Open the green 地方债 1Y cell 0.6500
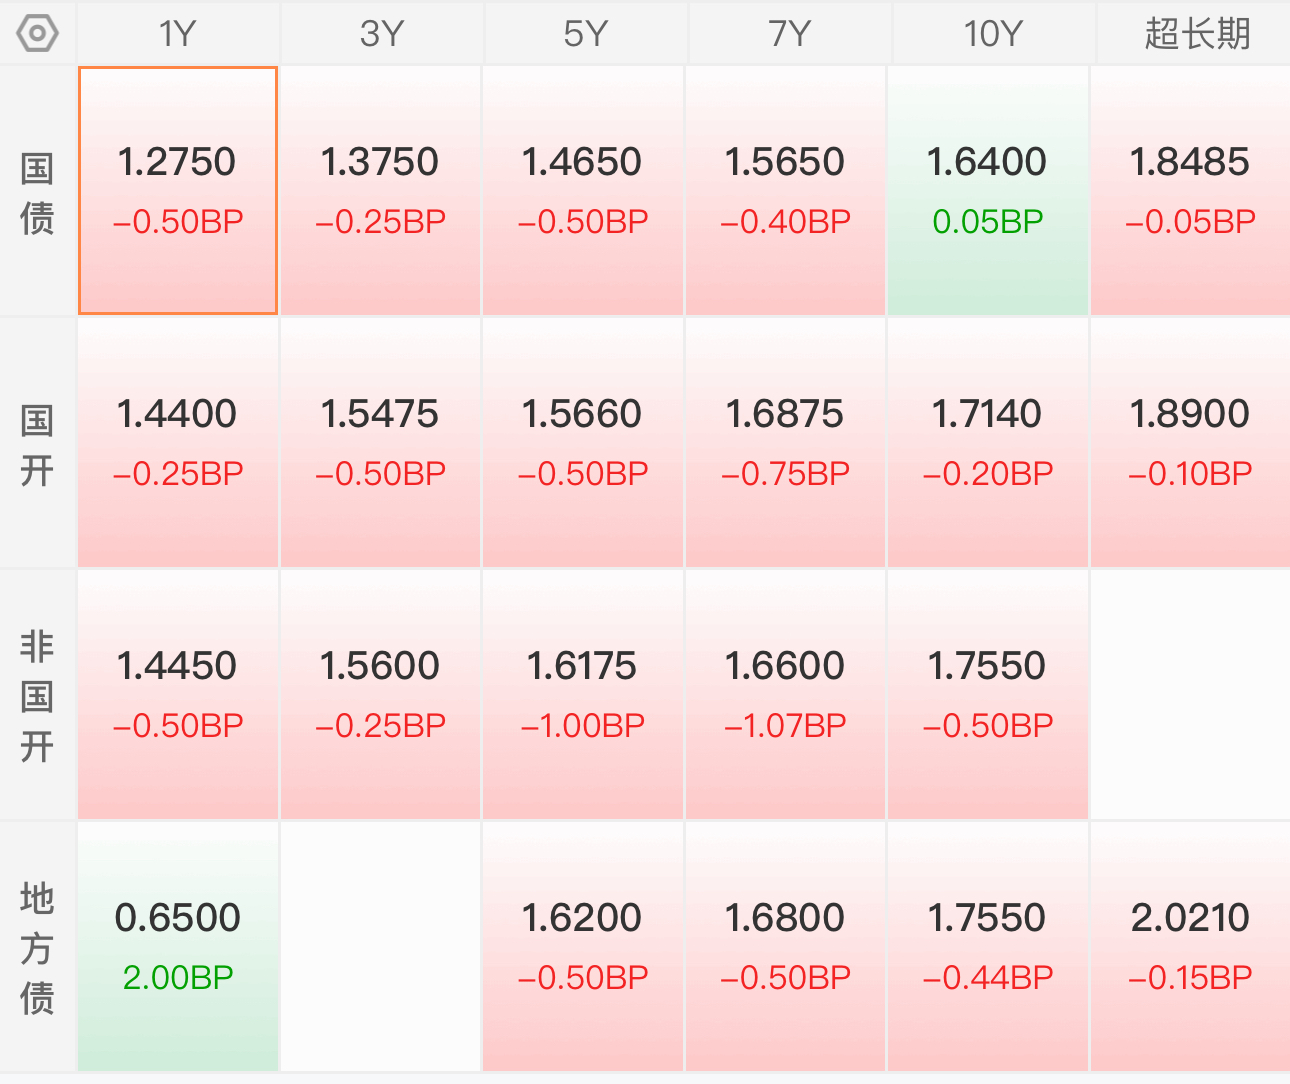 (x=178, y=947)
